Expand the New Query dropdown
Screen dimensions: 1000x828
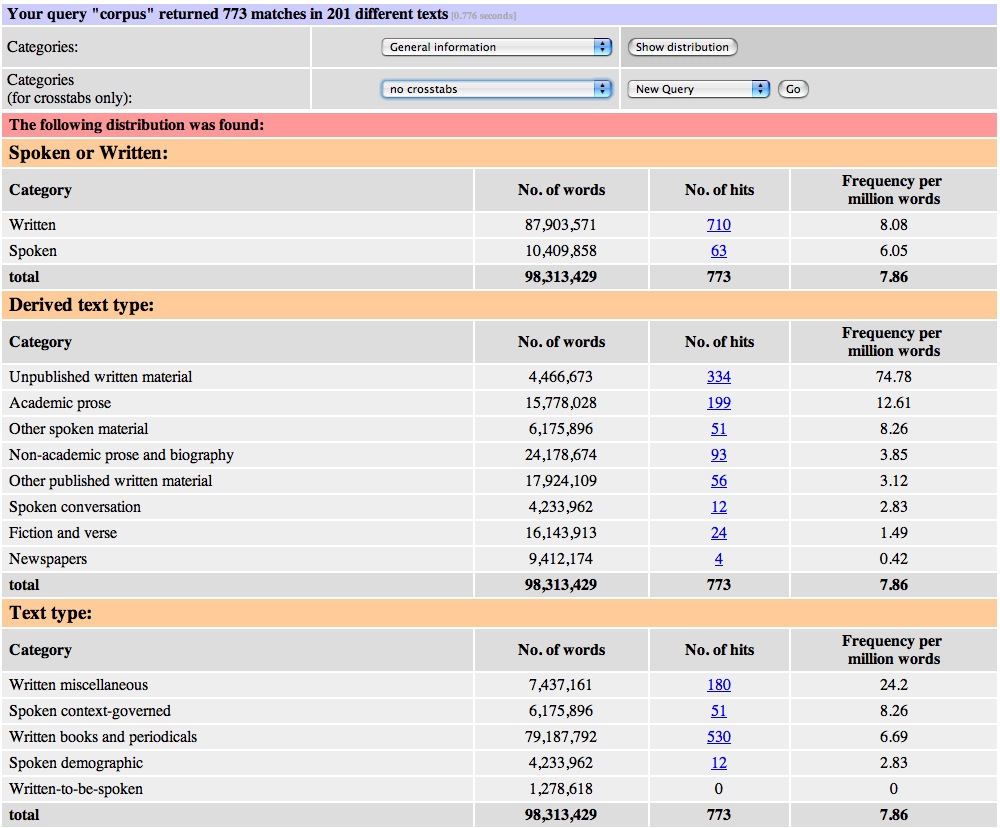click(x=700, y=89)
